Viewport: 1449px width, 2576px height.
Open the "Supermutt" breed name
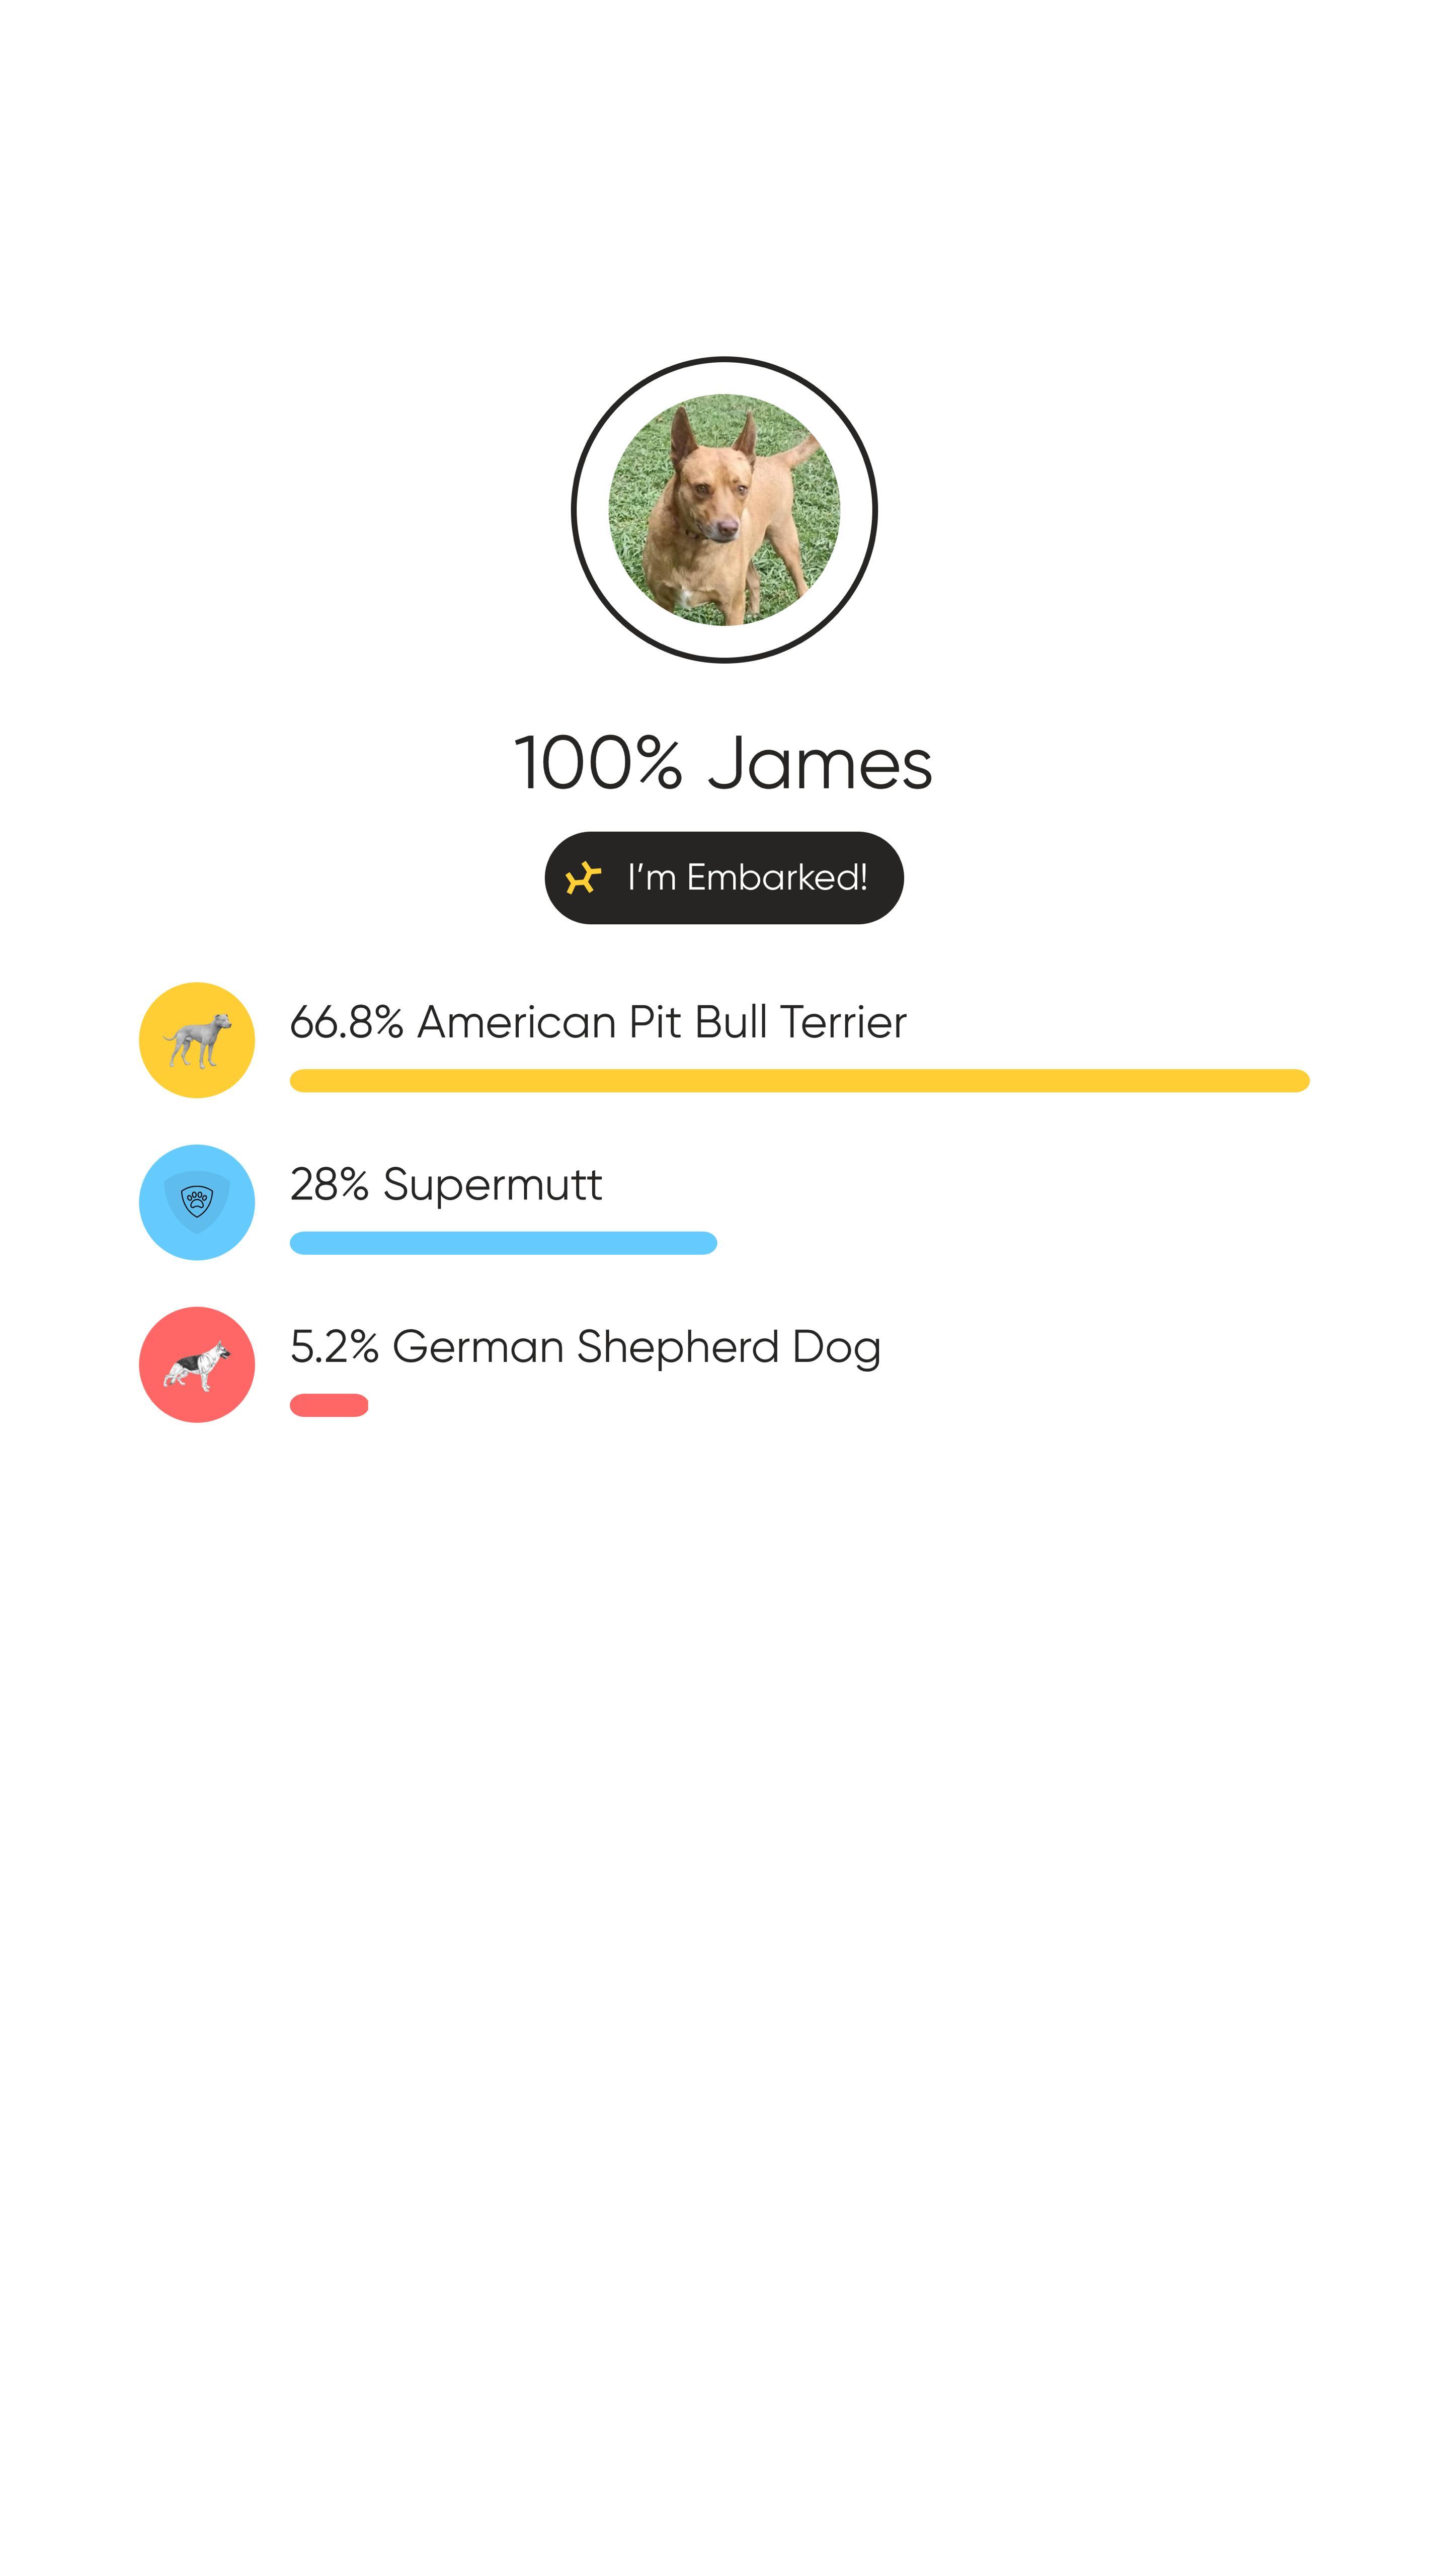[492, 1185]
